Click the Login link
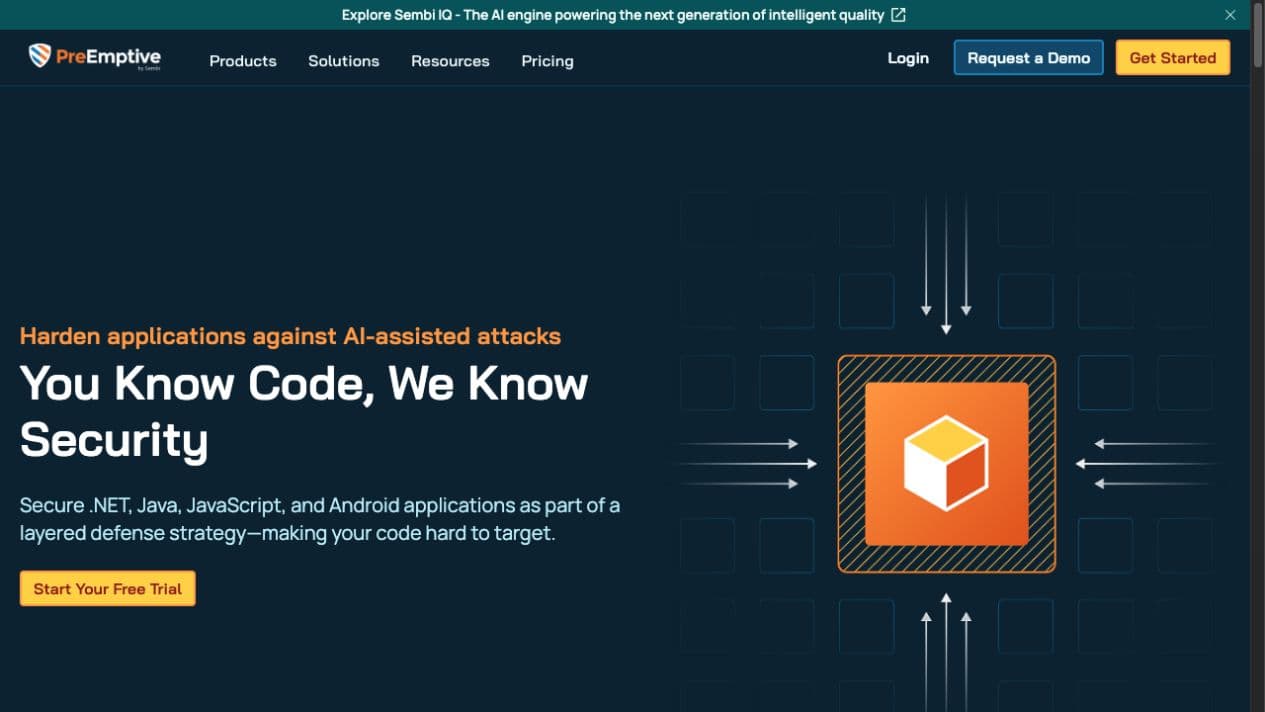 (x=908, y=58)
